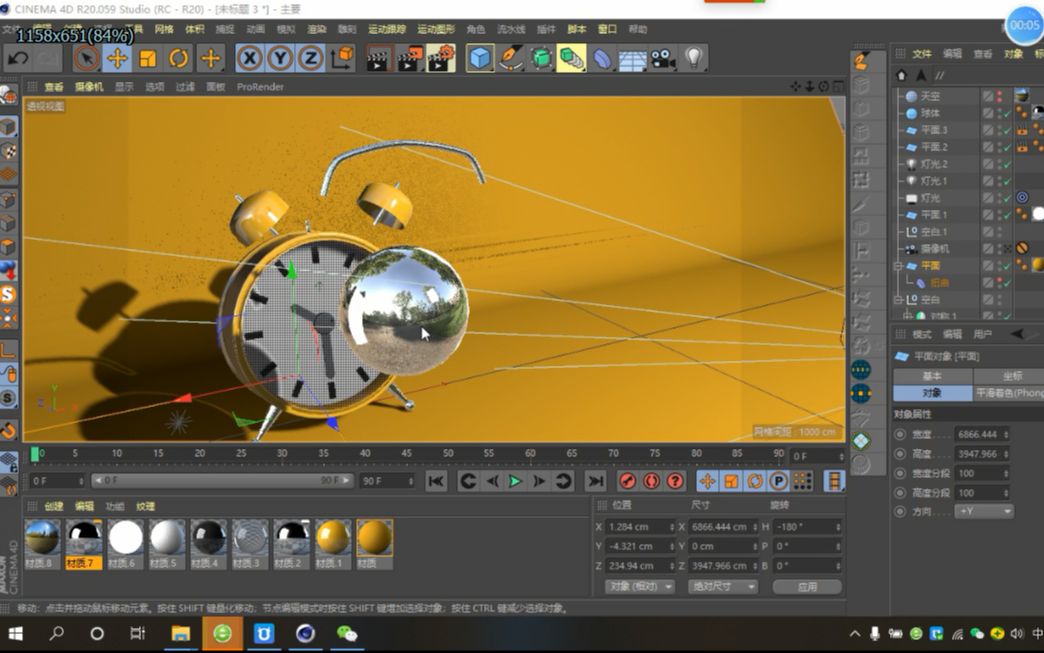Click the visibility dots next to 天空
This screenshot has height=653, width=1044.
pos(998,95)
